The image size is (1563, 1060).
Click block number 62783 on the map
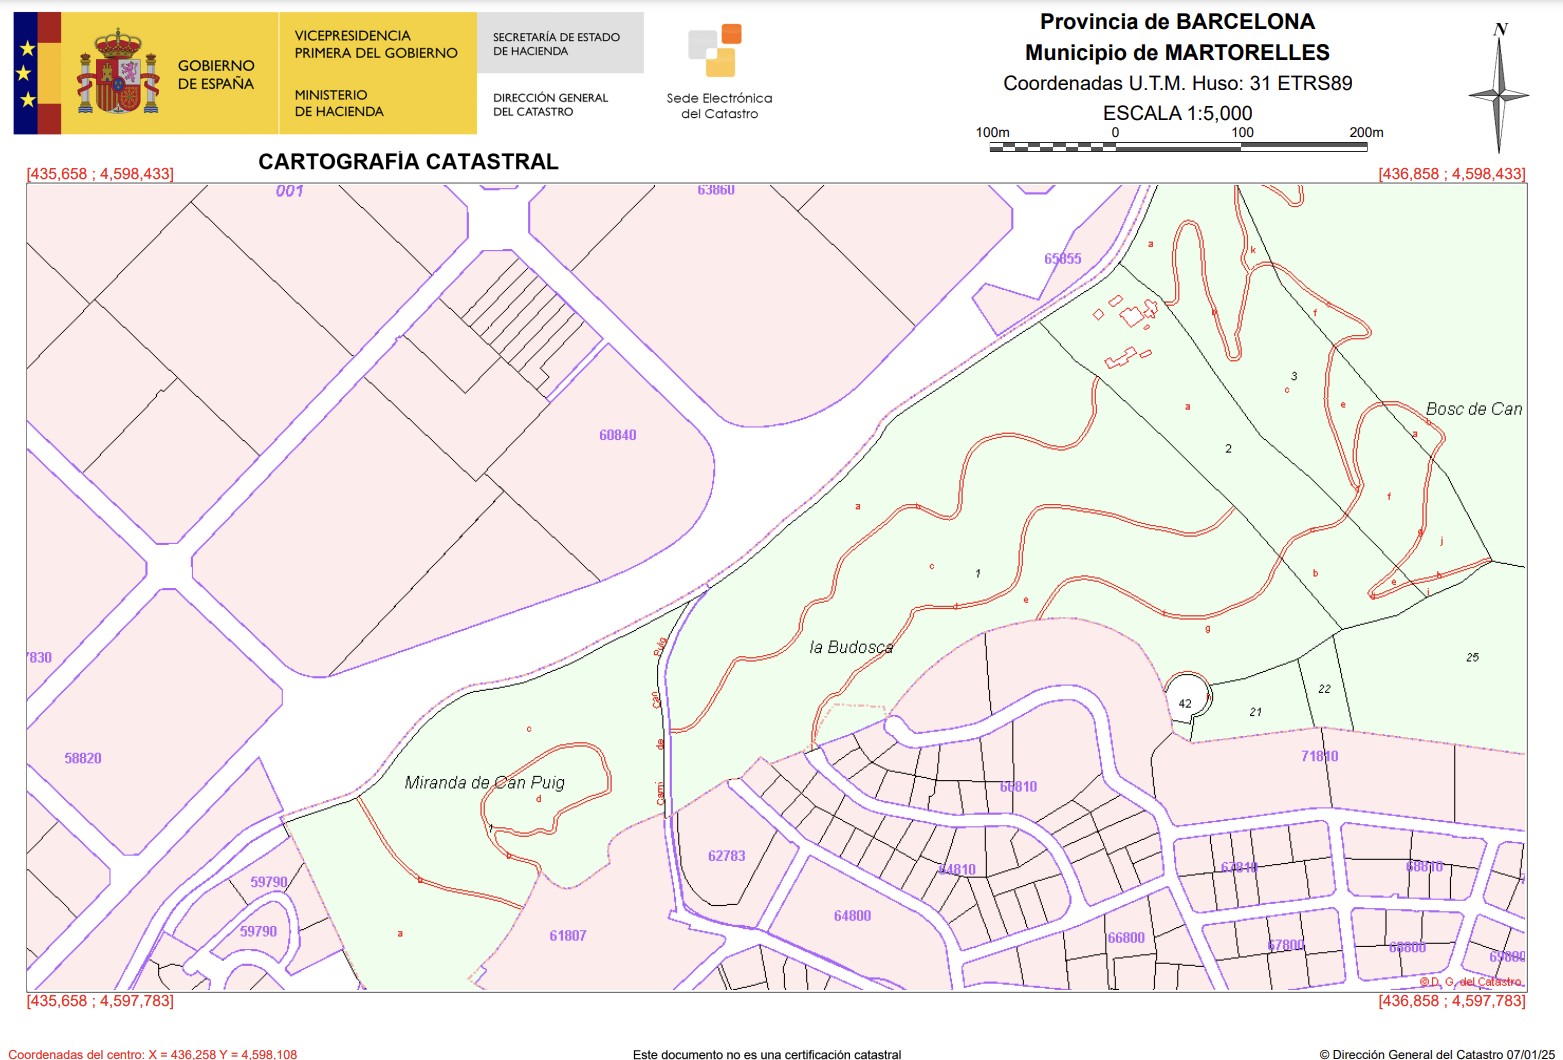pyautogui.click(x=726, y=856)
